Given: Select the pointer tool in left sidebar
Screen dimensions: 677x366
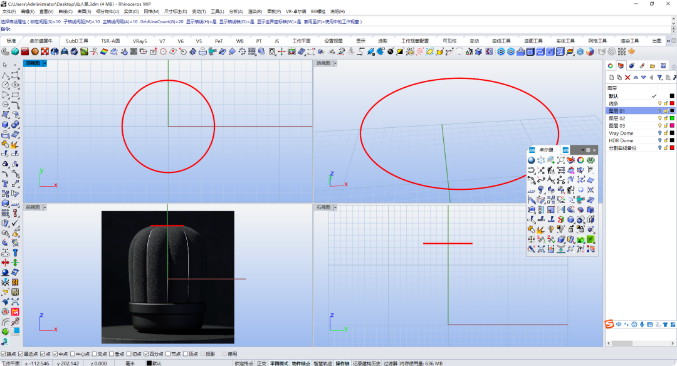Looking at the screenshot, I should pos(5,65).
